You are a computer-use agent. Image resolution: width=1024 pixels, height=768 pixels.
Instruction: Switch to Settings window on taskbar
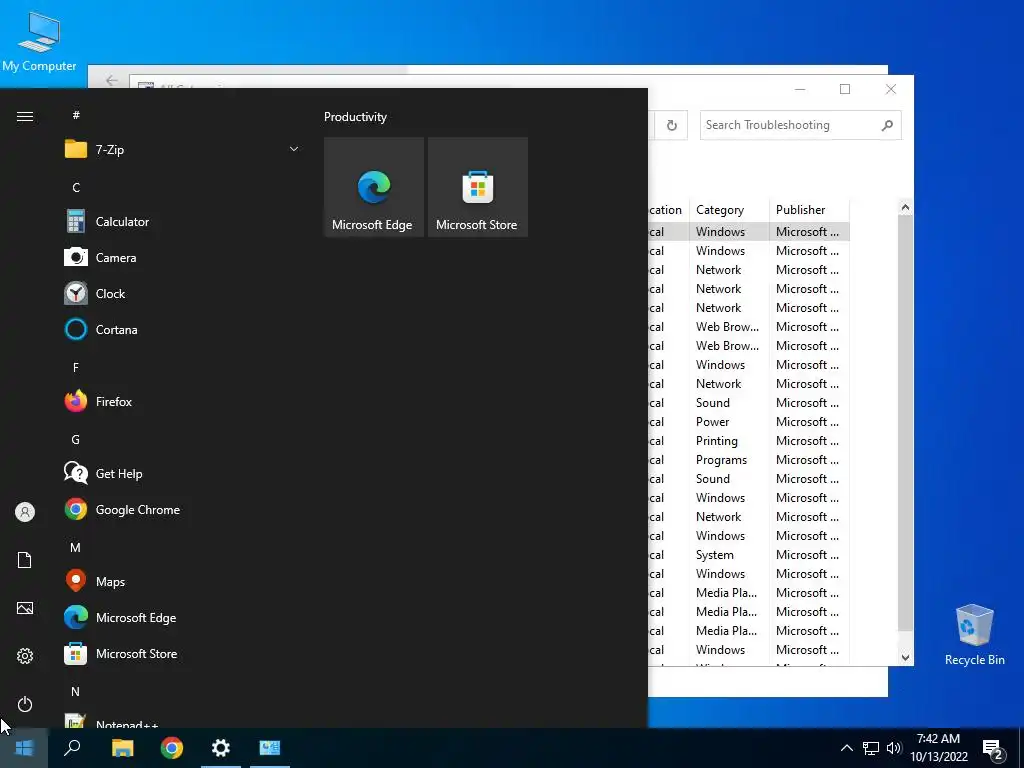tap(221, 748)
